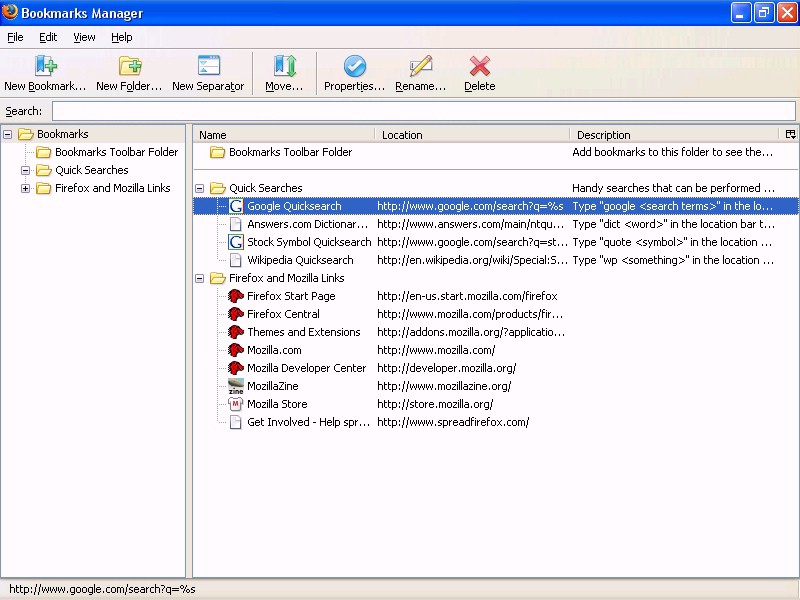
Task: Click the Bookmarks Toolbar Folder icon in list
Action: (x=218, y=152)
